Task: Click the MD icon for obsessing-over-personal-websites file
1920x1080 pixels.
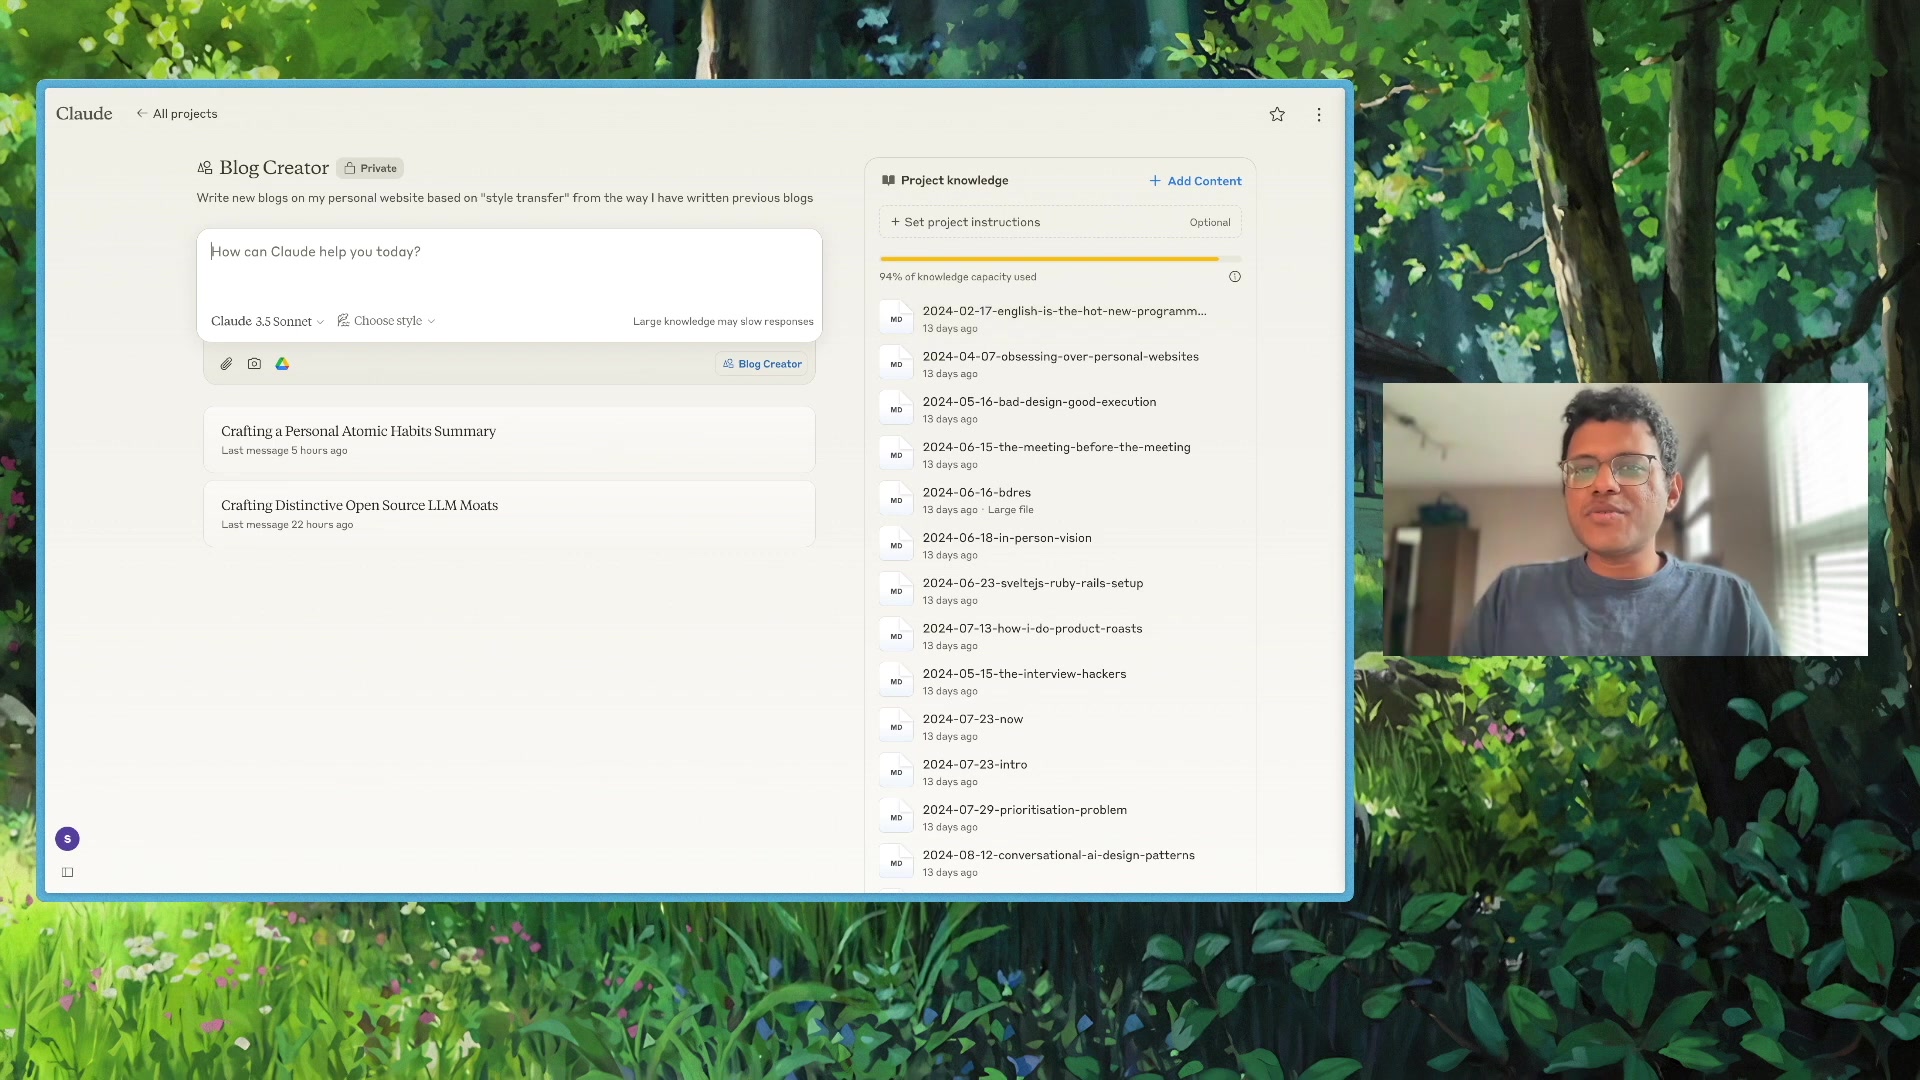Action: click(x=896, y=364)
